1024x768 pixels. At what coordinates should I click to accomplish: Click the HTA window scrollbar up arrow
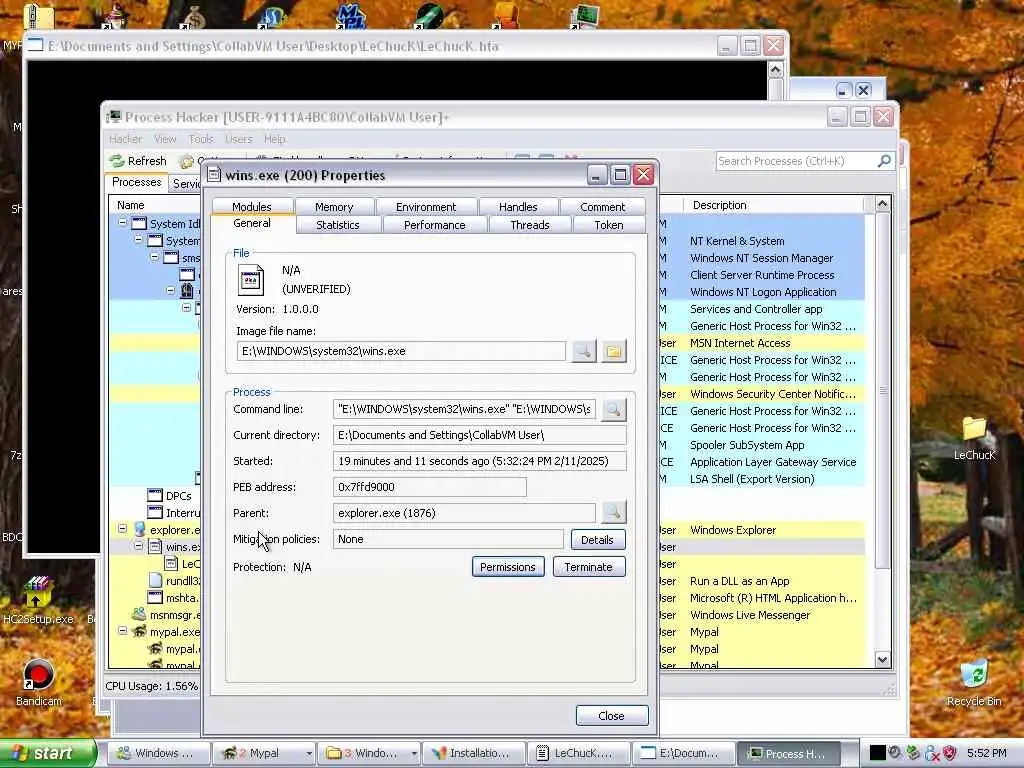[x=775, y=70]
